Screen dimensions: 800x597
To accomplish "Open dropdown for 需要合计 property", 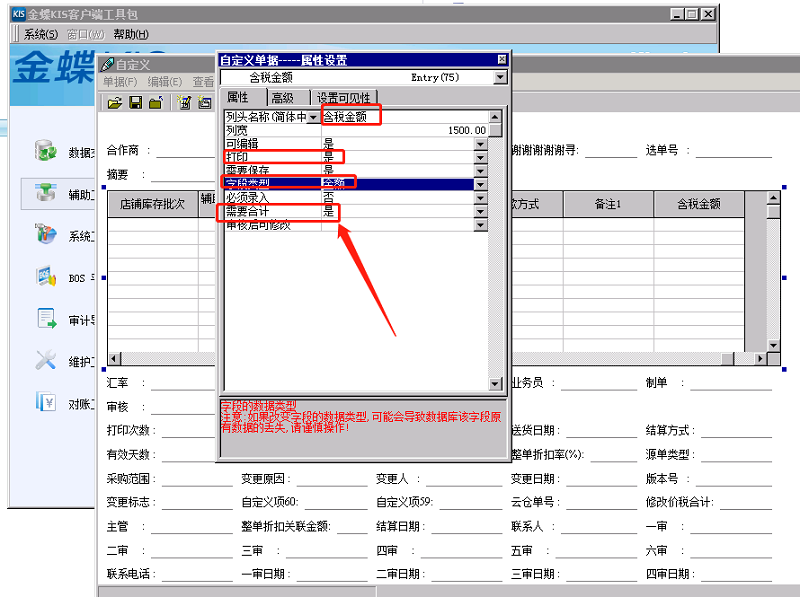I will point(480,212).
